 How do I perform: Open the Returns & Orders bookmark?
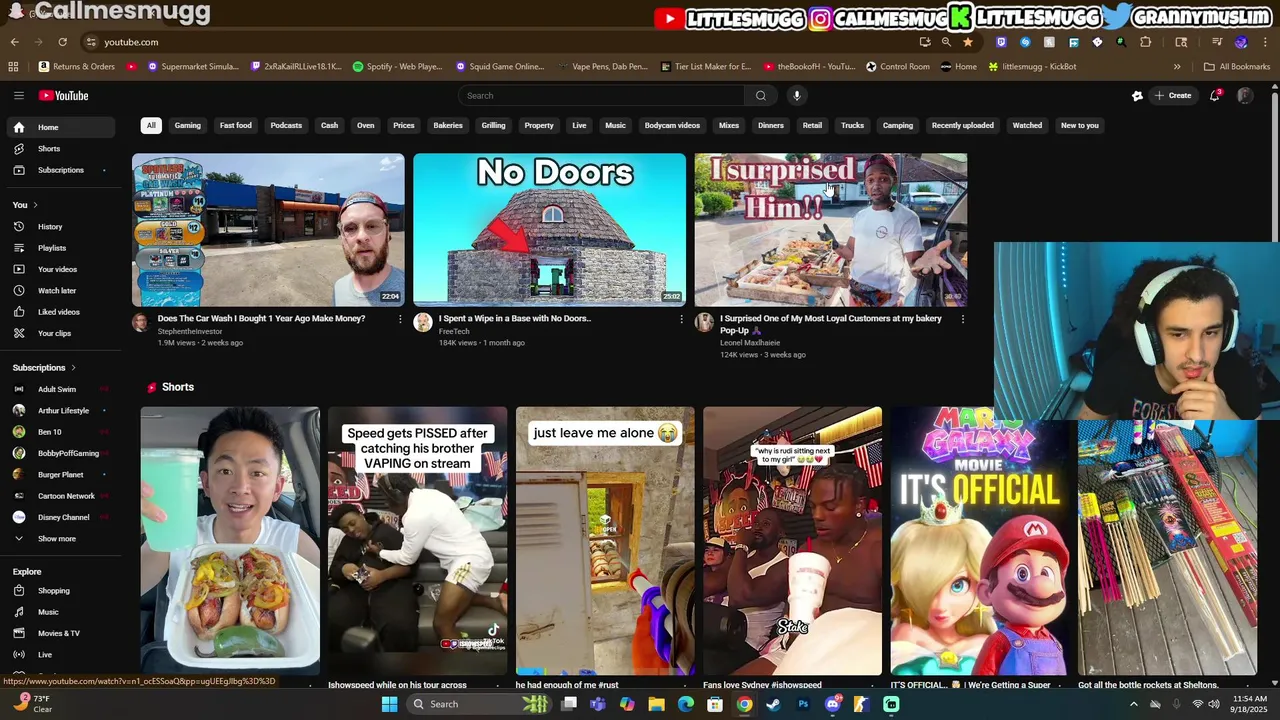[77, 67]
